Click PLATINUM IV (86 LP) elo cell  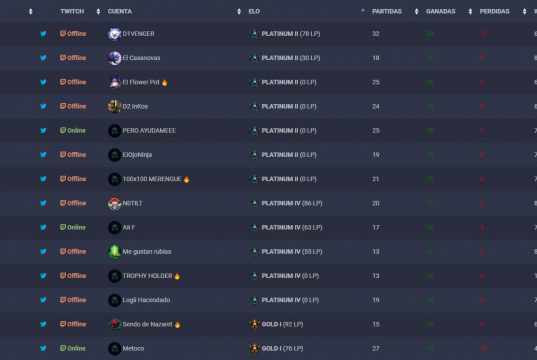click(x=292, y=203)
